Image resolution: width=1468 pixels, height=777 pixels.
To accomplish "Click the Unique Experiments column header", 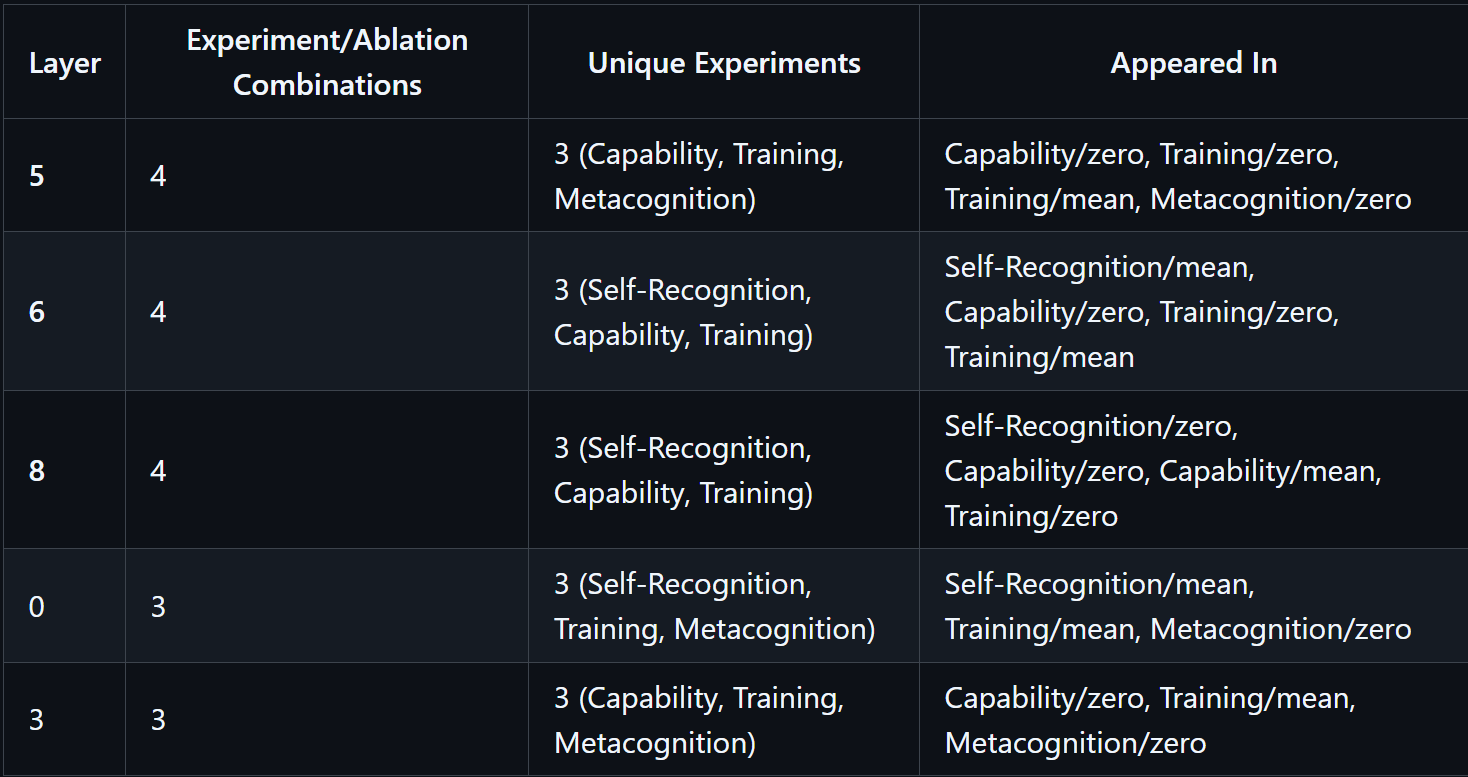I will [724, 63].
